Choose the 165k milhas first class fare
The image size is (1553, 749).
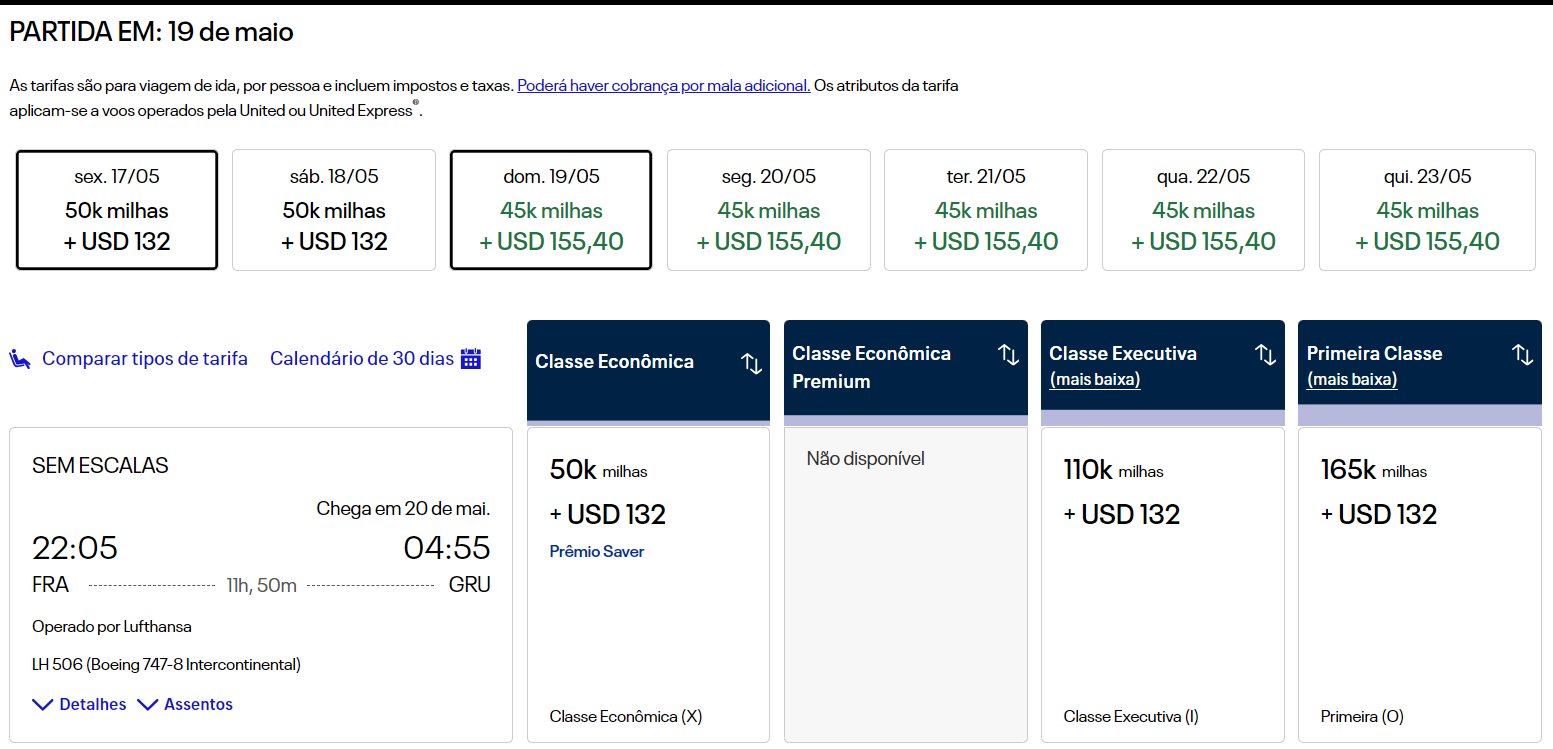(1419, 585)
